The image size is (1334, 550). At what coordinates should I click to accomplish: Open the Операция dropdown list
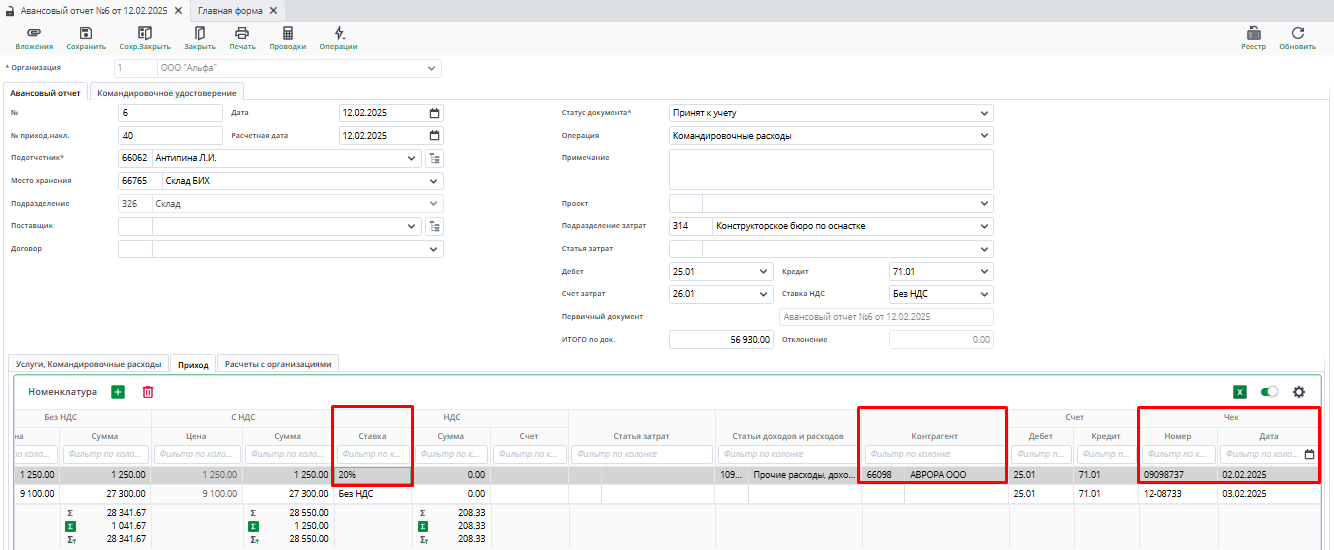[984, 136]
